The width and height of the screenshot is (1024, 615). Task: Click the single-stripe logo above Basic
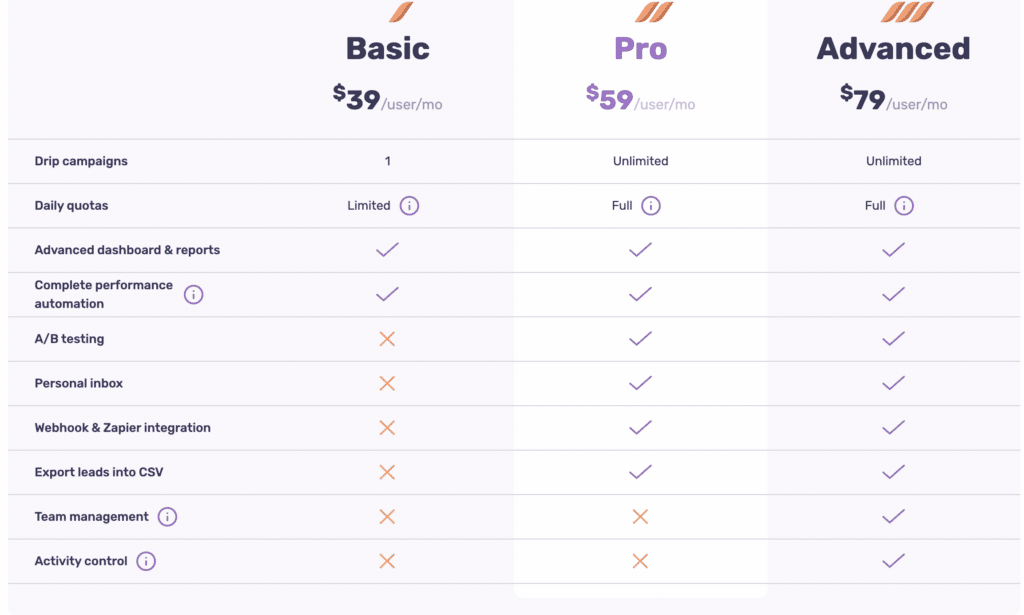tap(400, 12)
